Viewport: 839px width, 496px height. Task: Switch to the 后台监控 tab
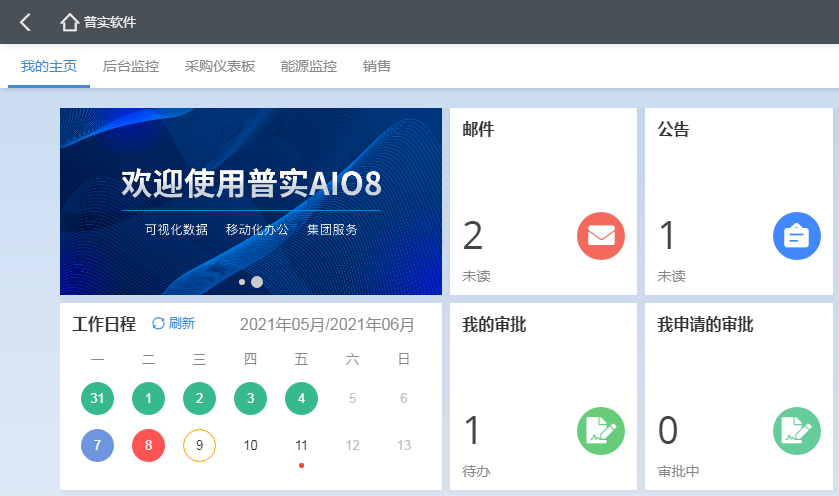(131, 67)
